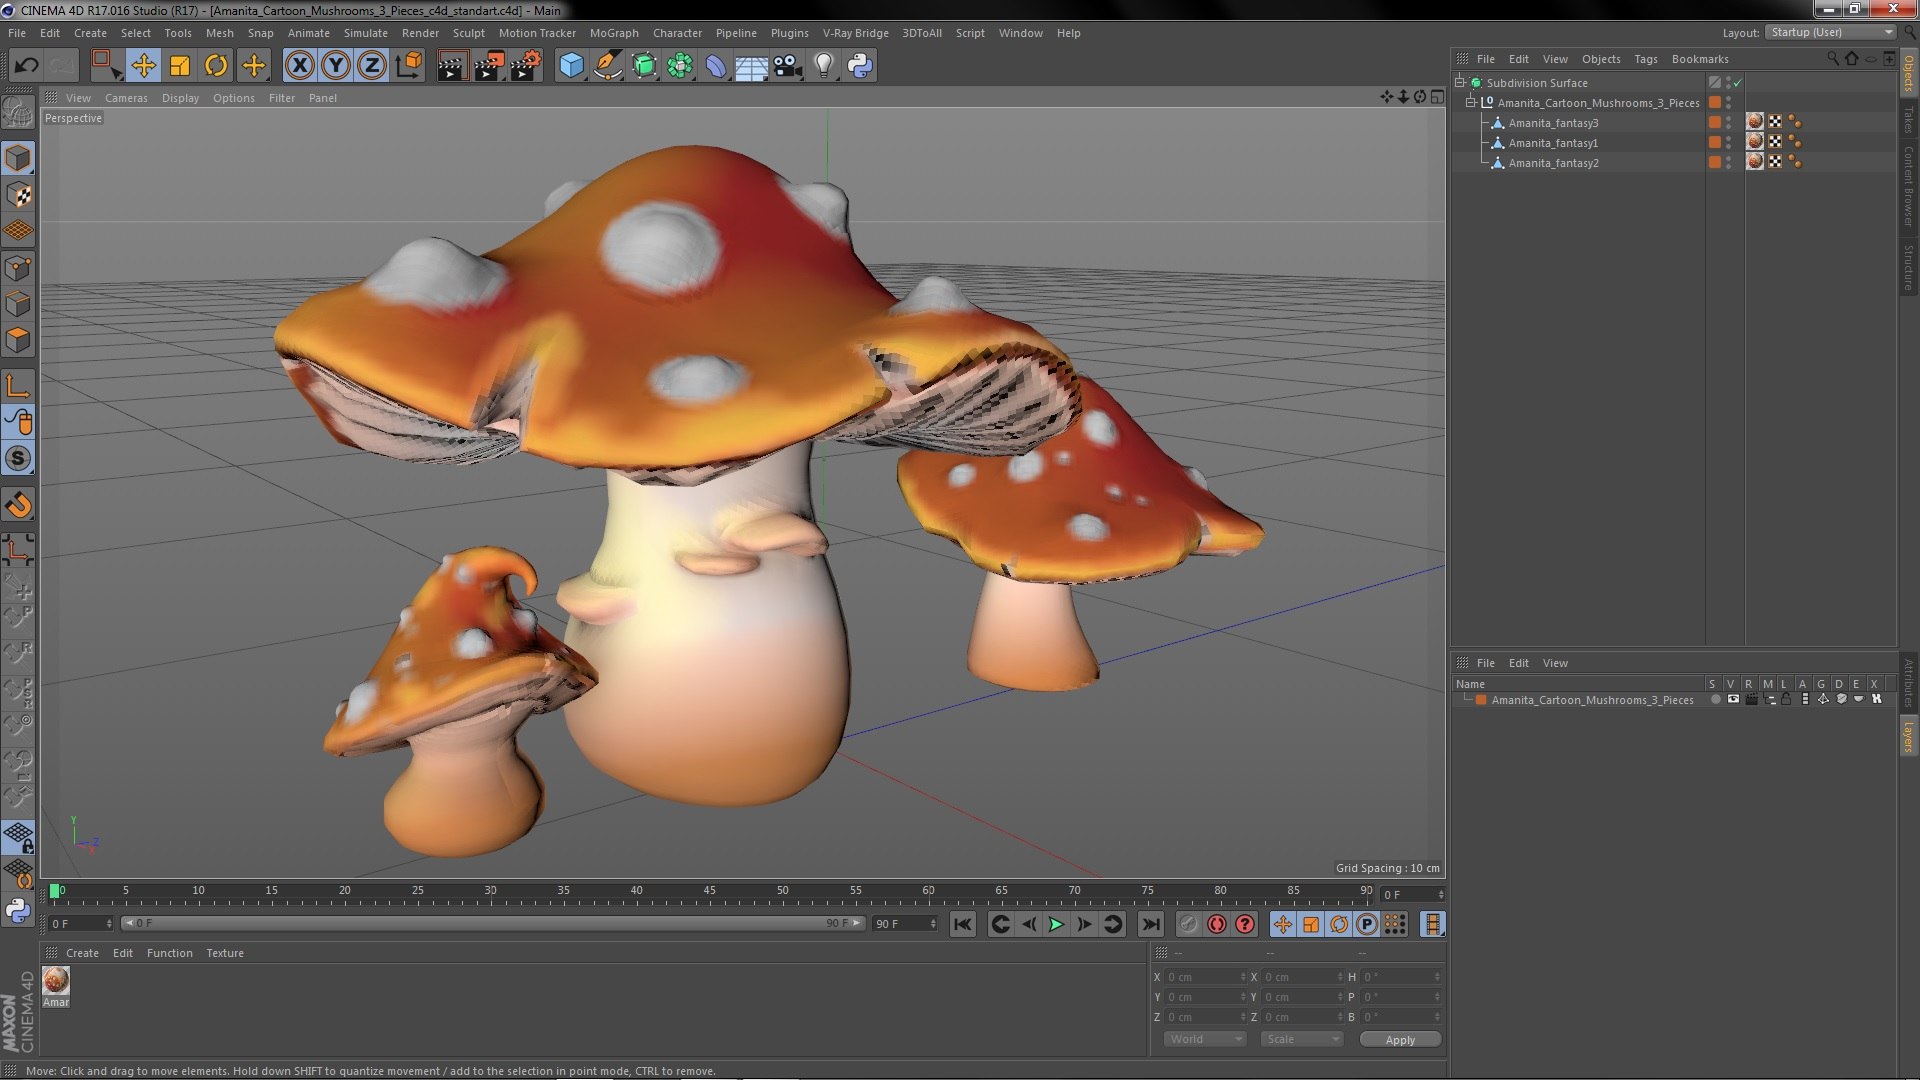Open Edit Render Settings icon

tap(526, 66)
